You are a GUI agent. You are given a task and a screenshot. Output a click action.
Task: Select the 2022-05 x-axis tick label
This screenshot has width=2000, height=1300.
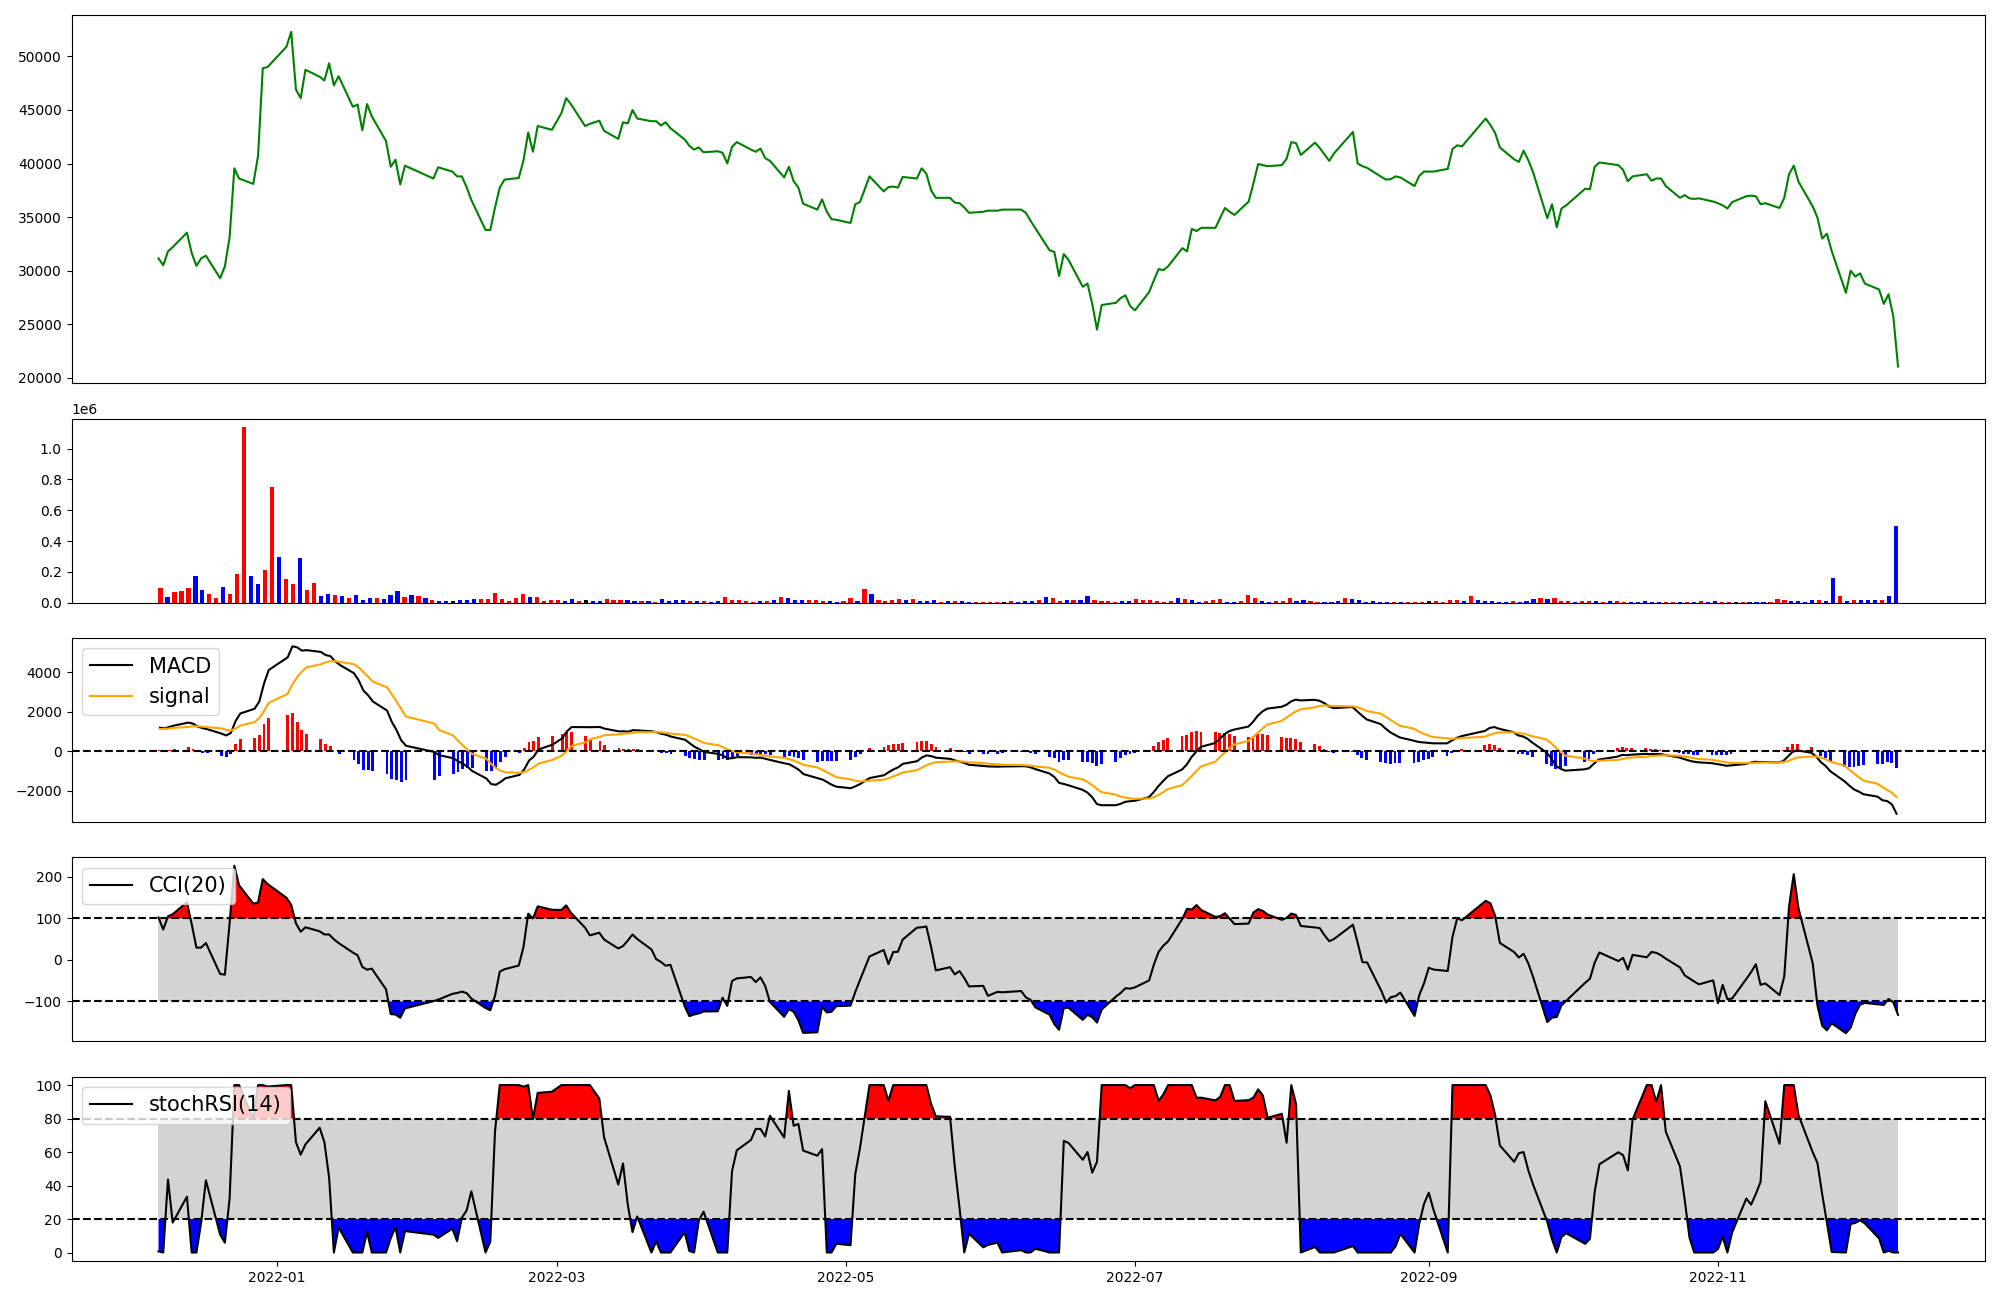846,1277
